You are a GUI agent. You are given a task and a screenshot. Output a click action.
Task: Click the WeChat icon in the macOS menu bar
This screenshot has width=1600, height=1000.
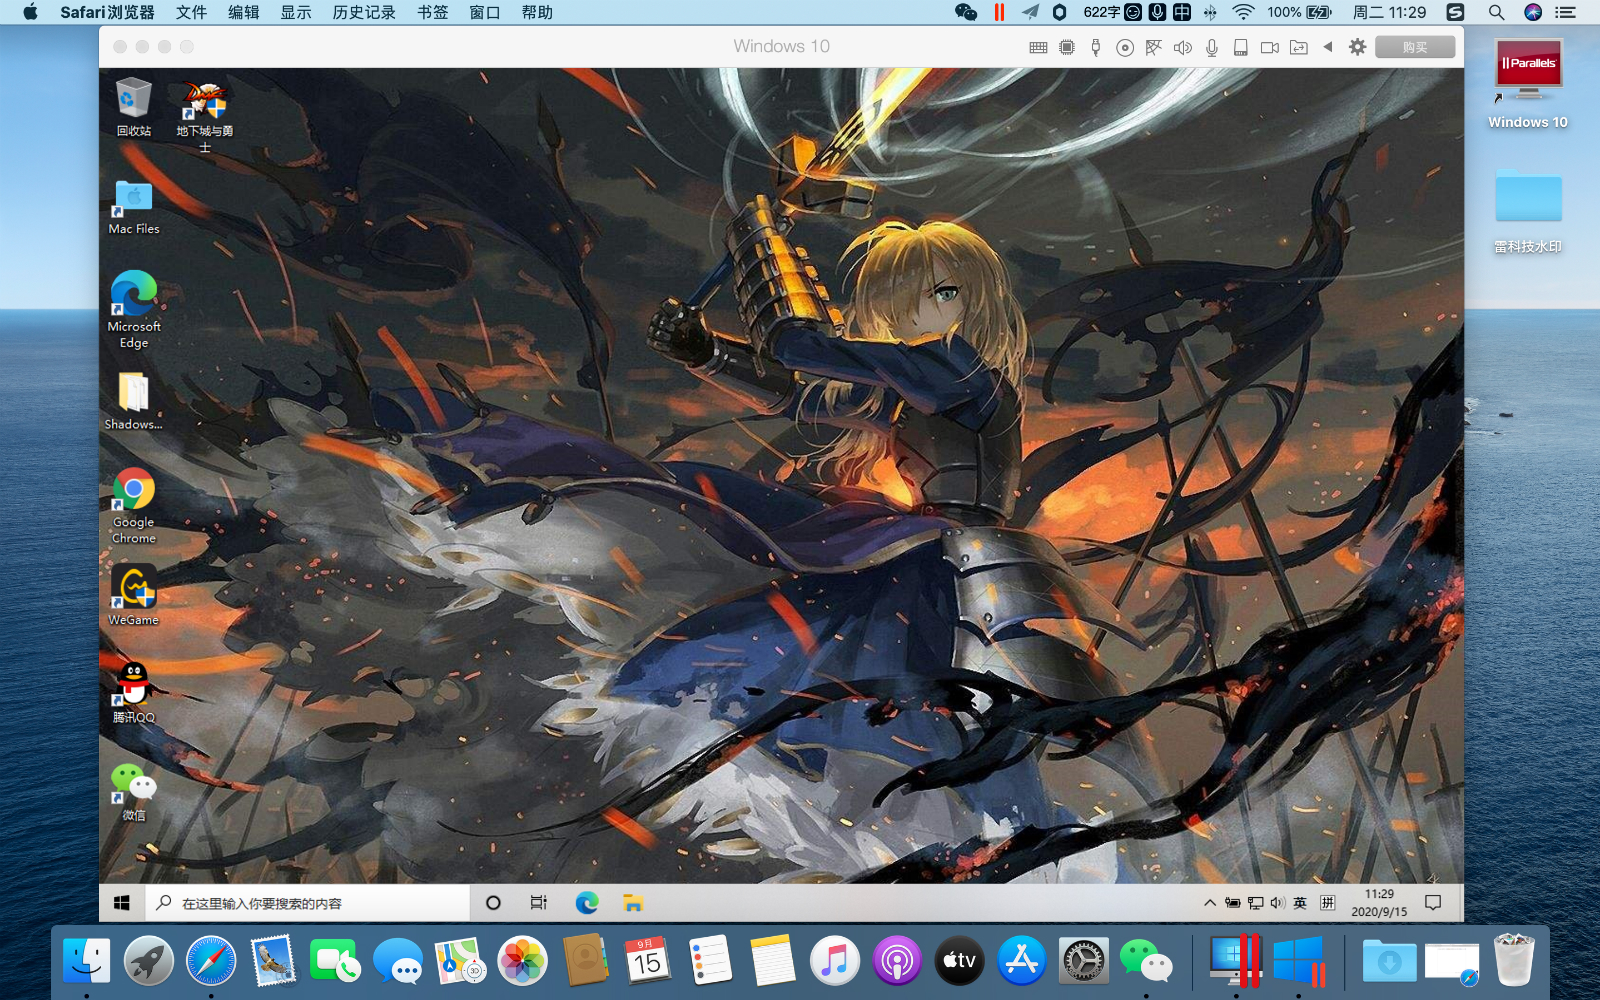(x=966, y=12)
